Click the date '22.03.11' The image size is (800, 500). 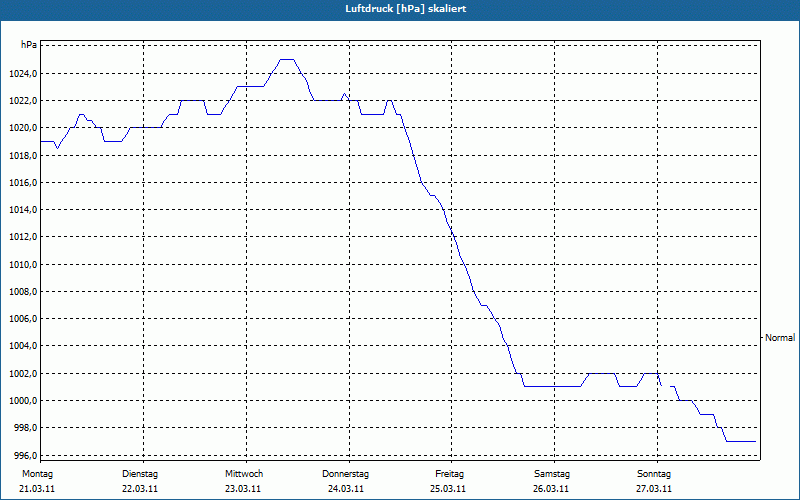coord(140,489)
